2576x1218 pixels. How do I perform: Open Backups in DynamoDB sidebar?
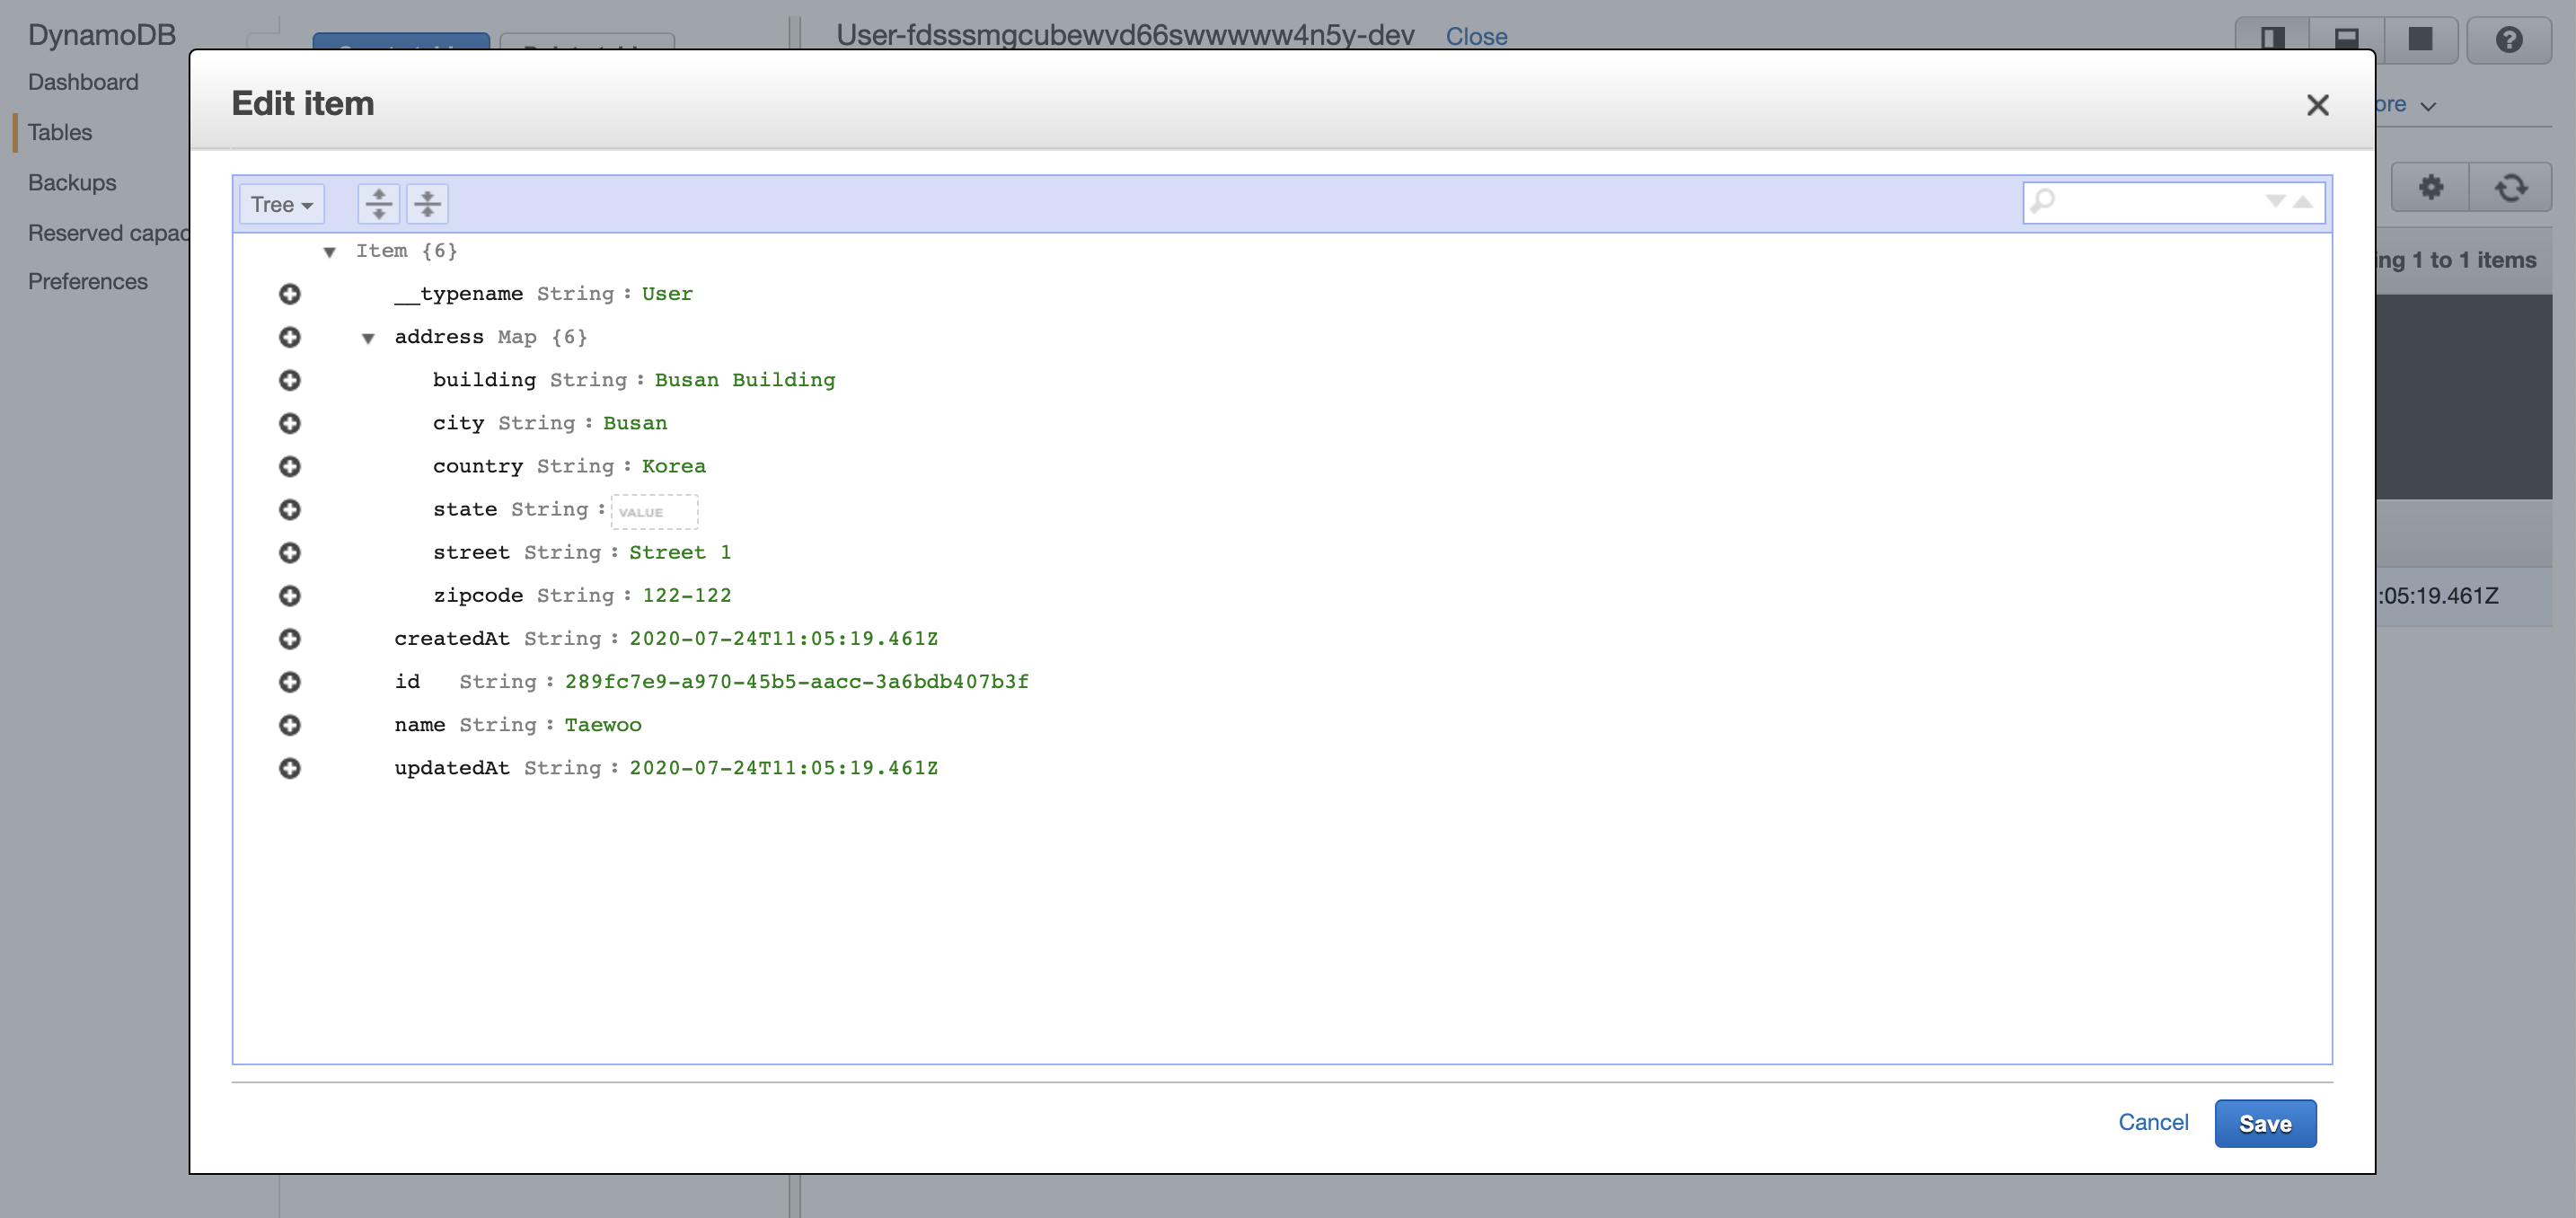click(72, 183)
